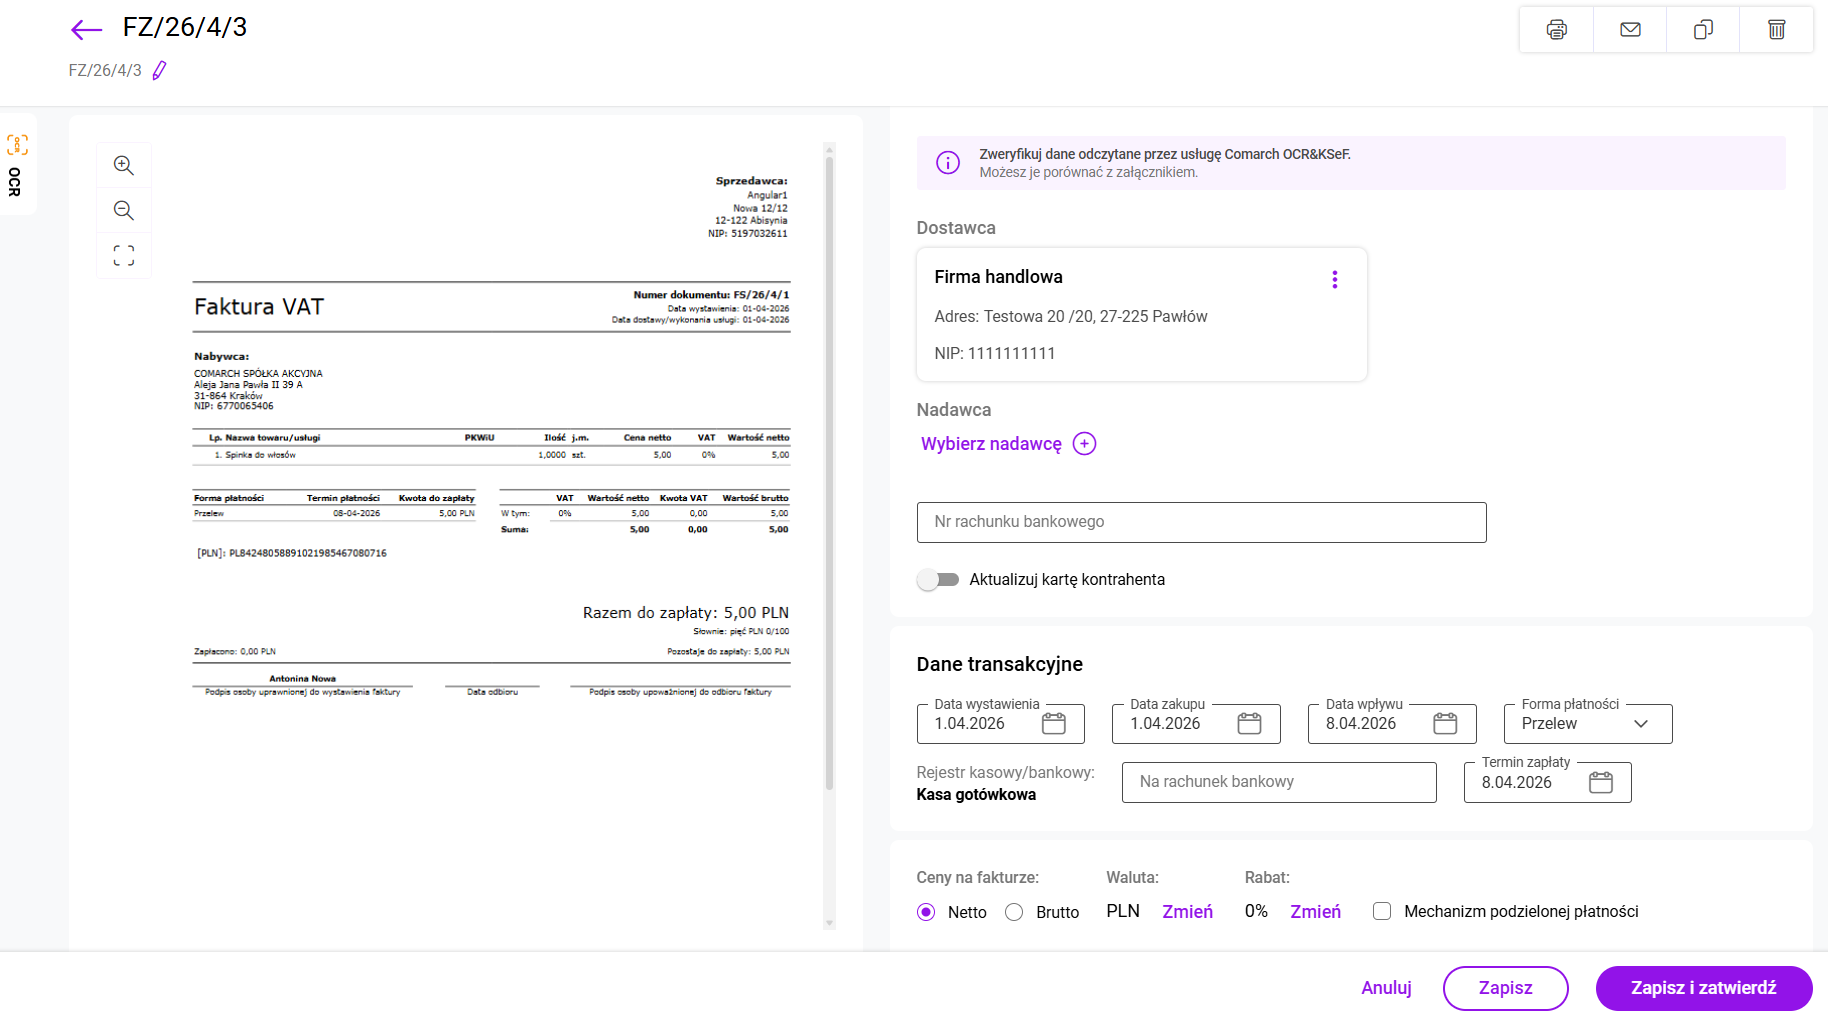Click the Zapisz i zatwierdź button

1703,988
